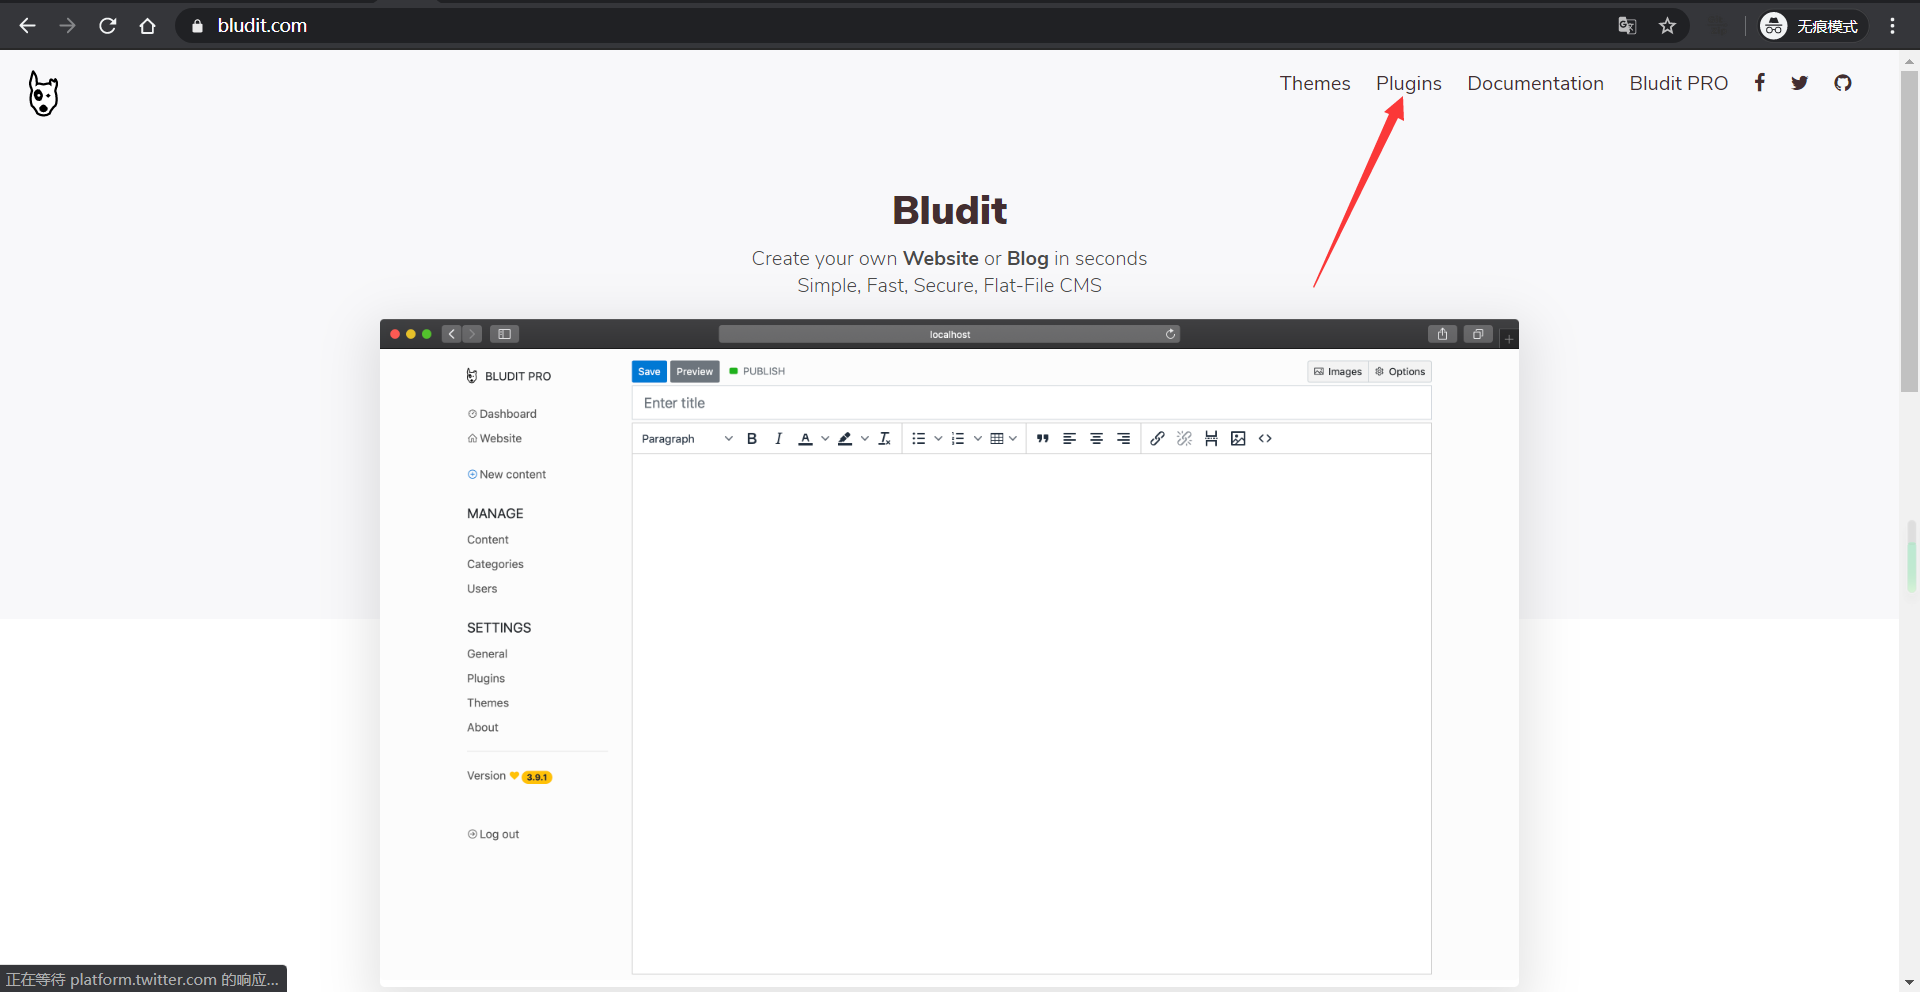This screenshot has height=992, width=1920.
Task: Click the Images button
Action: [1338, 371]
